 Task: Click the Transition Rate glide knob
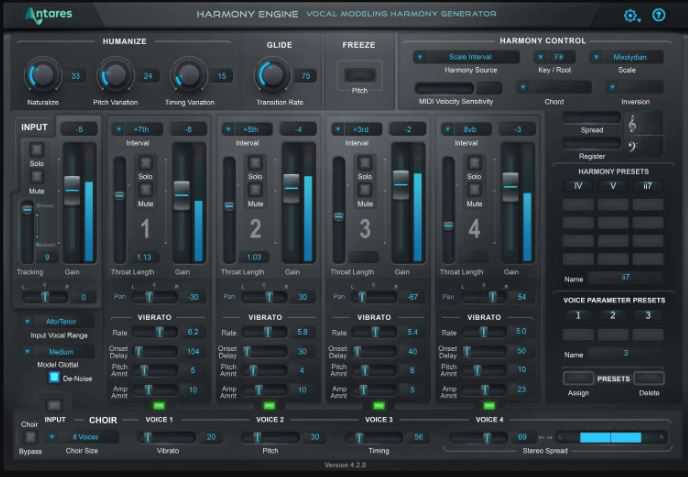272,75
